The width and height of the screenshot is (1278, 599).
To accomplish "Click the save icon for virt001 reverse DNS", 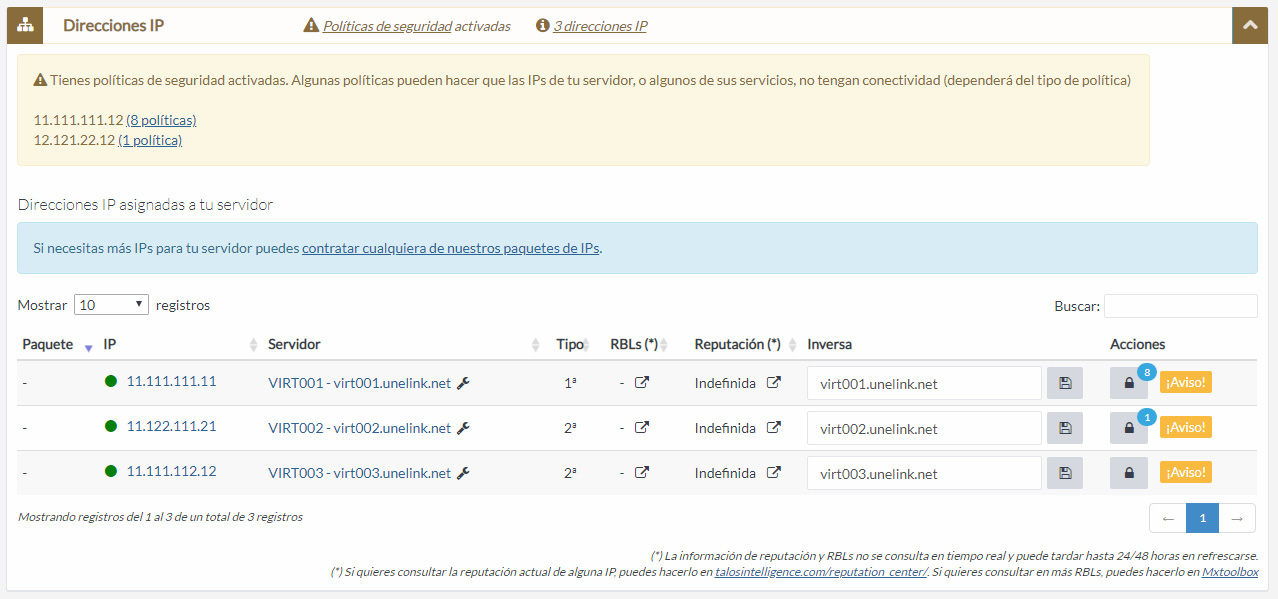I will 1064,383.
